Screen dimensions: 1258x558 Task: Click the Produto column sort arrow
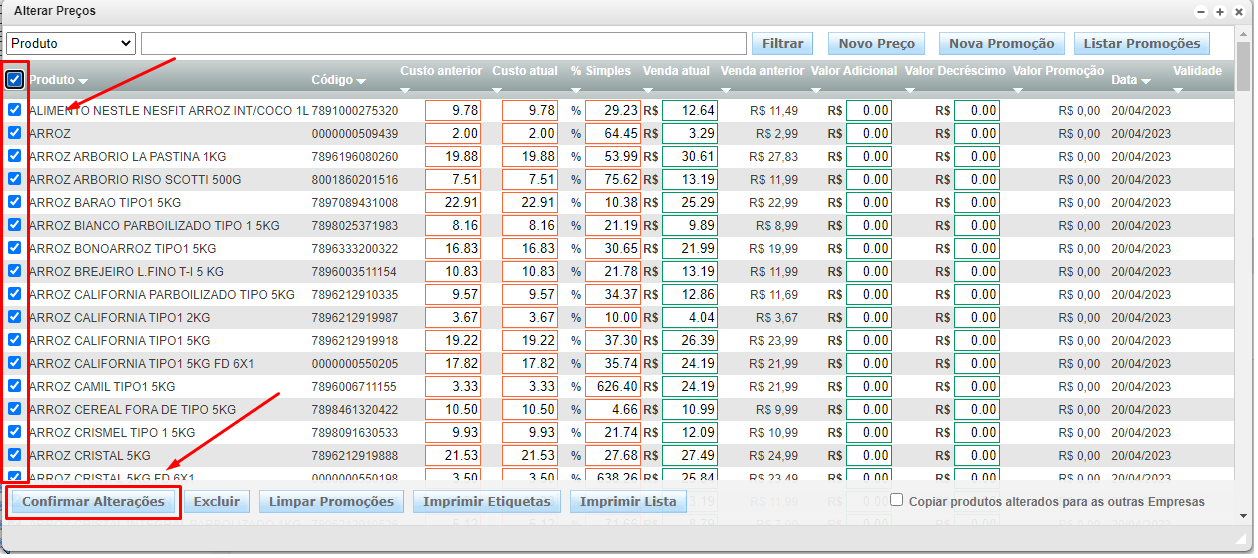83,81
